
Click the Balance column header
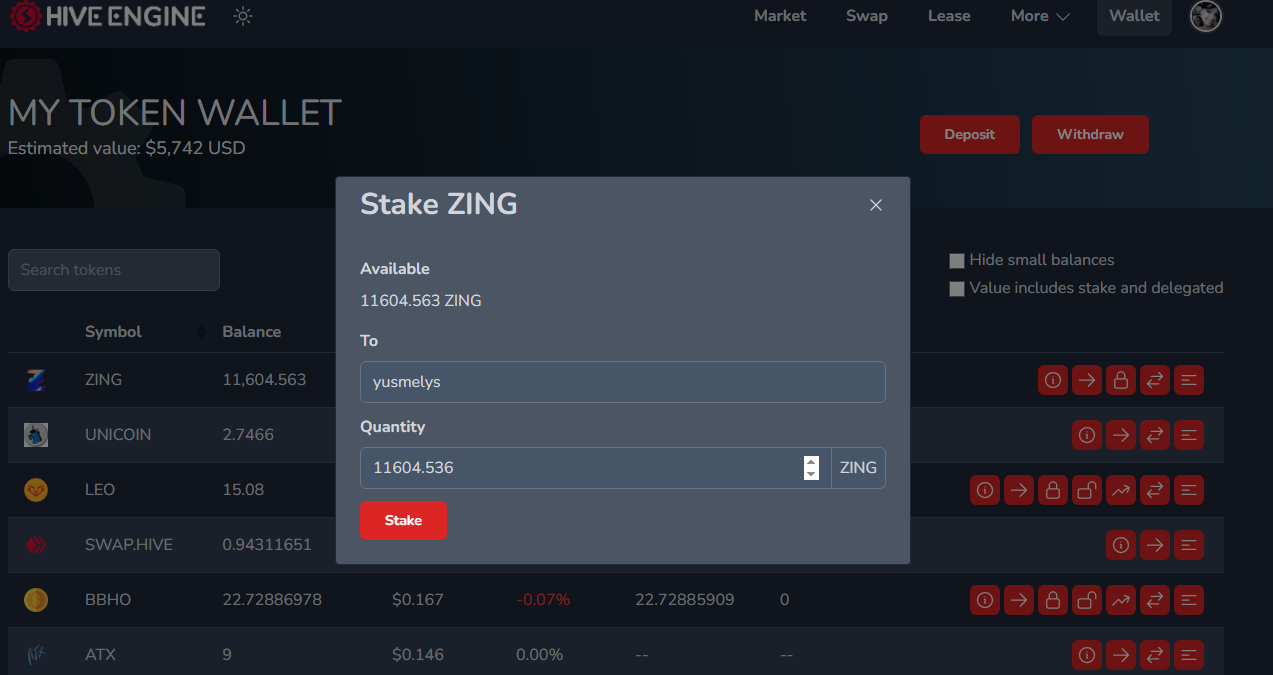(251, 332)
